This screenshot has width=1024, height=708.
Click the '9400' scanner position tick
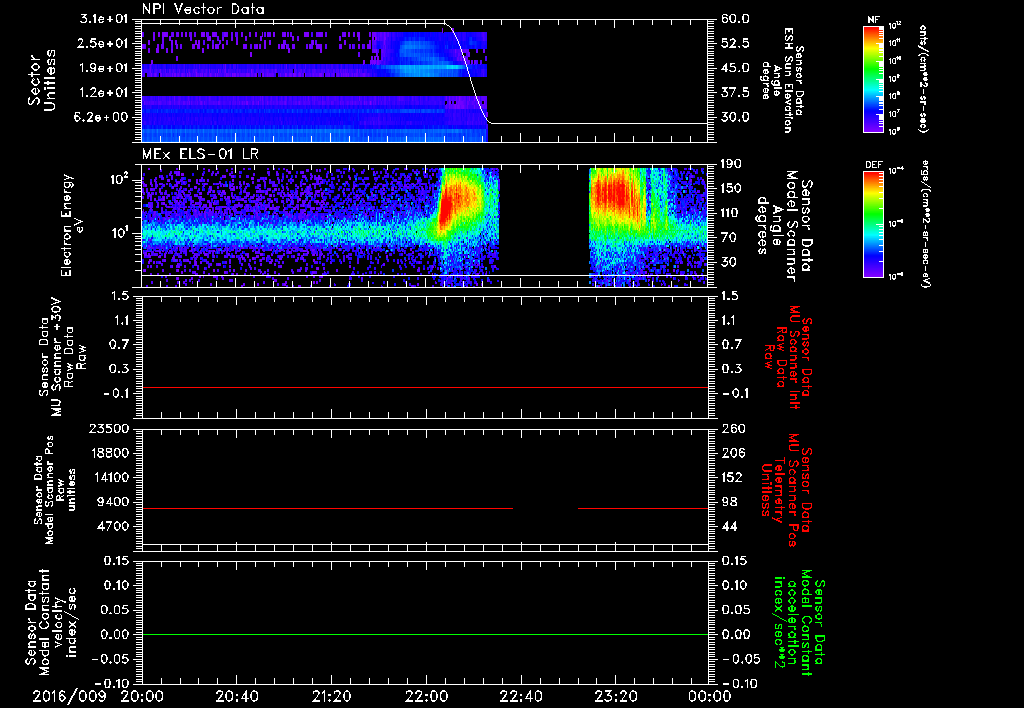tap(115, 502)
